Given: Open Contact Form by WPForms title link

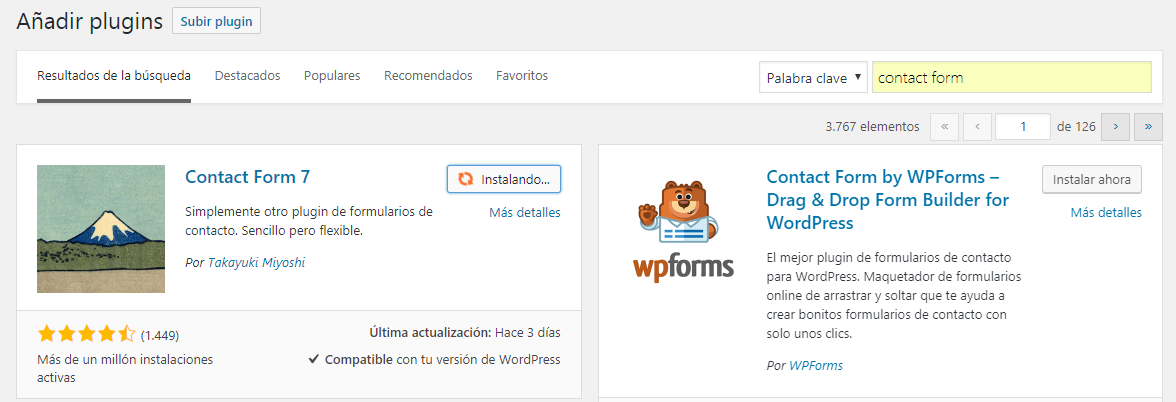Looking at the screenshot, I should click(x=888, y=200).
